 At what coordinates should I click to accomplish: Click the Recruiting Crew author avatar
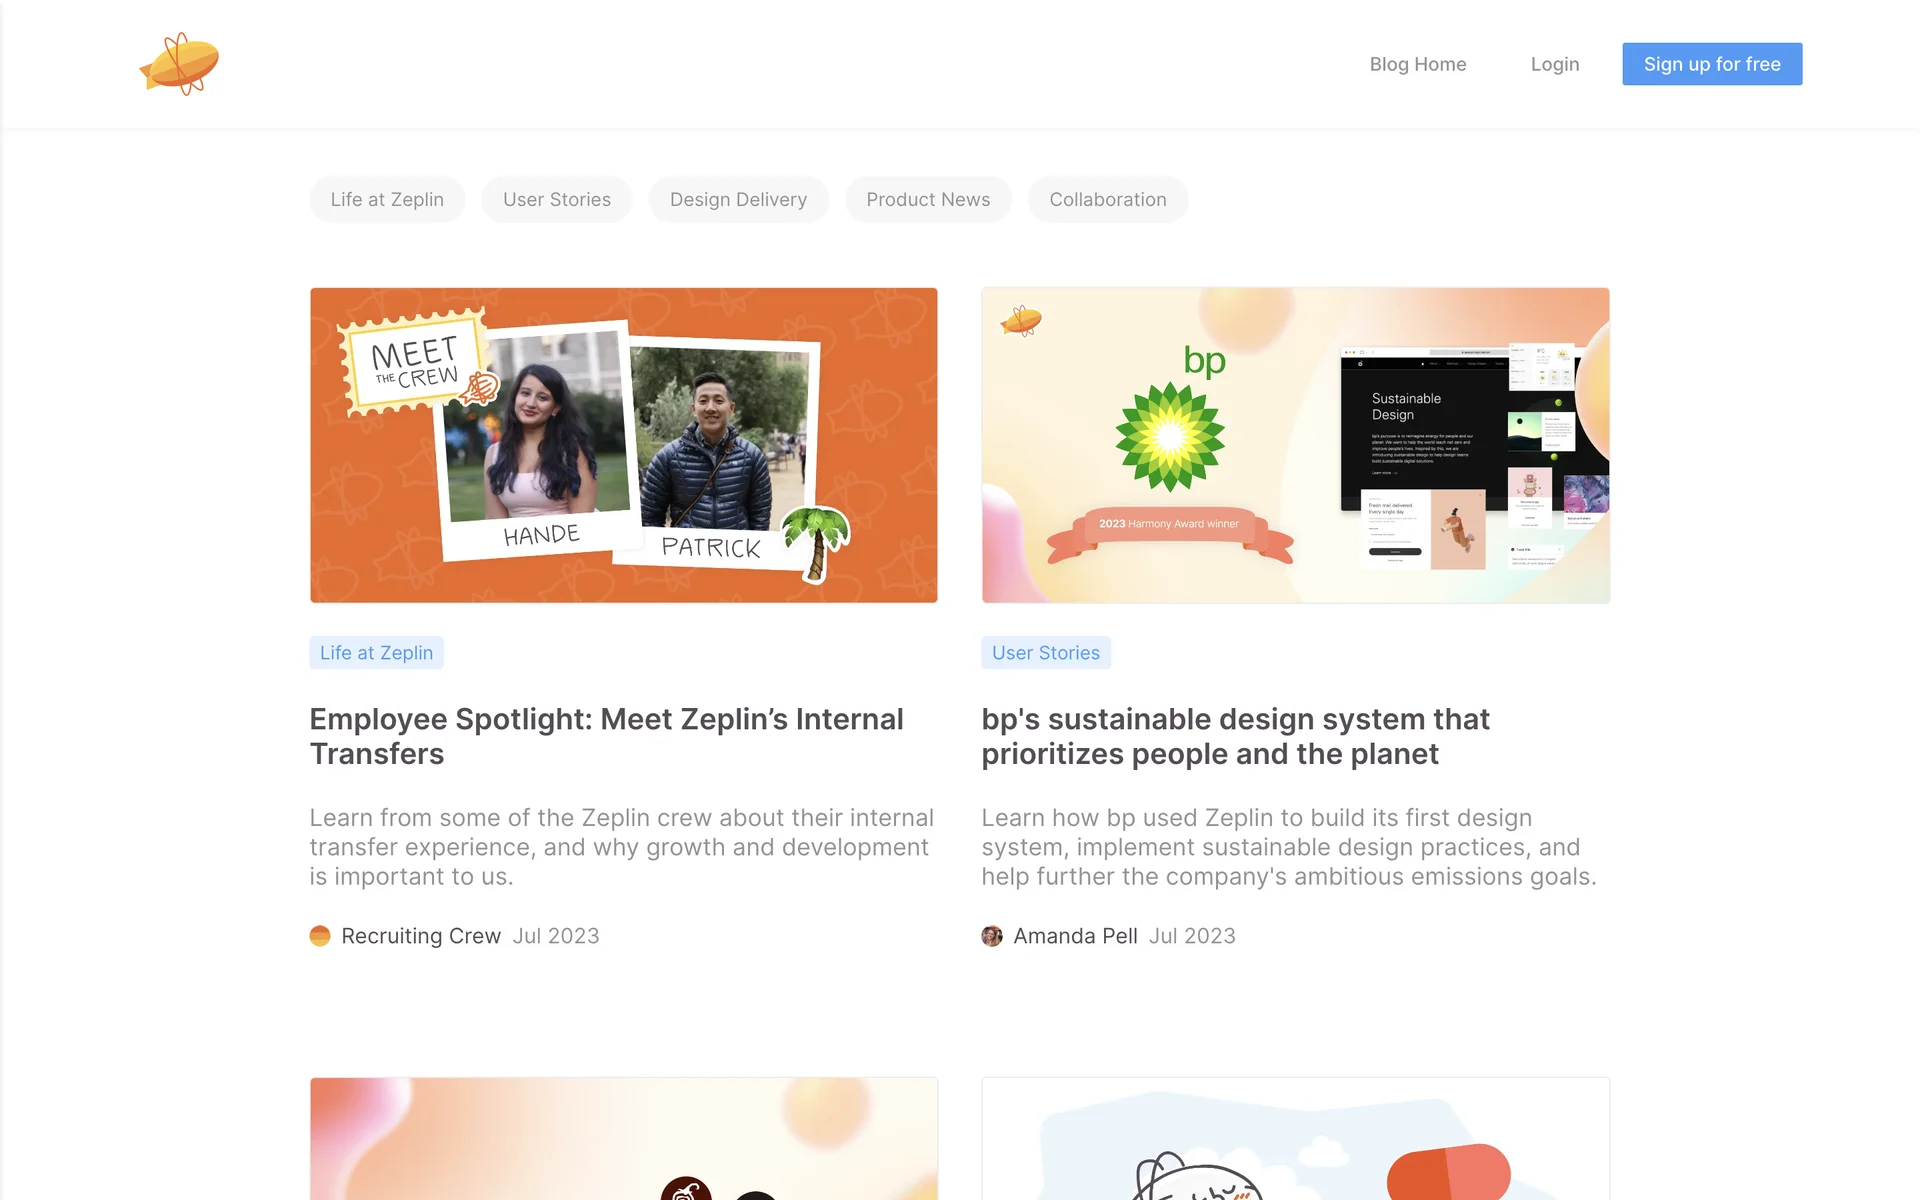pyautogui.click(x=320, y=936)
